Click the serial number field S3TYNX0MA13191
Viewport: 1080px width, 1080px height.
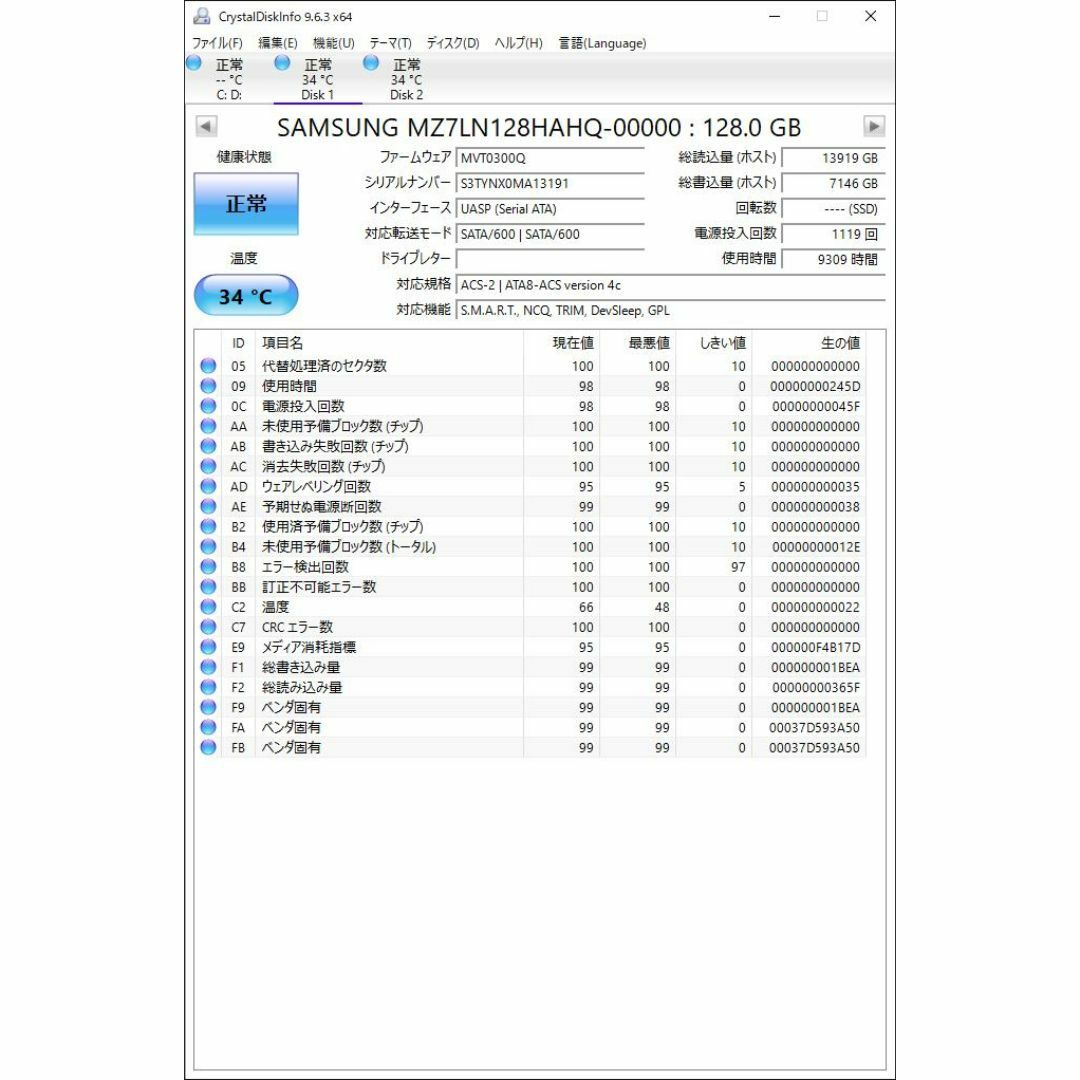coord(550,183)
